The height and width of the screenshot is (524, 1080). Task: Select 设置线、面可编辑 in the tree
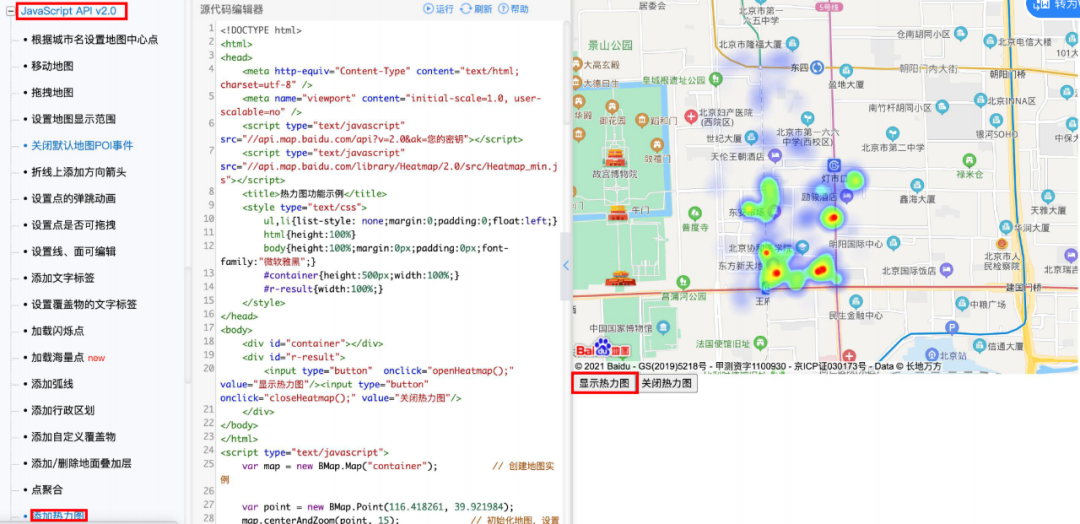[x=74, y=251]
